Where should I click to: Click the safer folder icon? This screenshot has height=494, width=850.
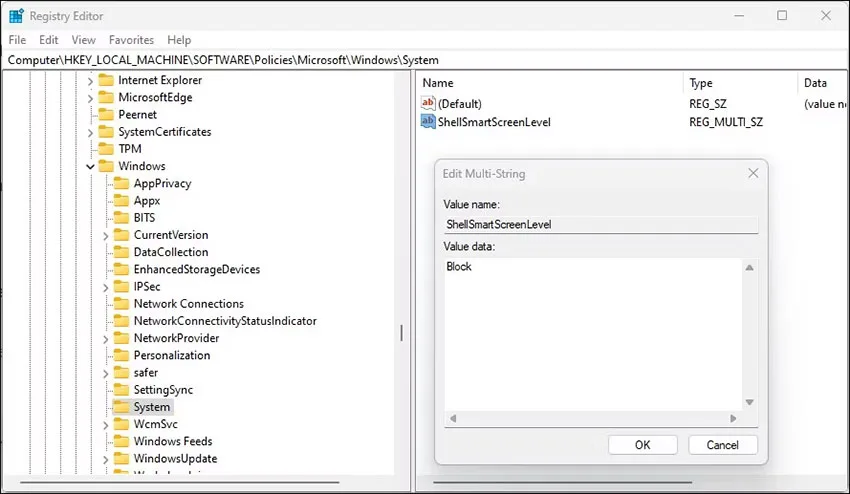[121, 373]
